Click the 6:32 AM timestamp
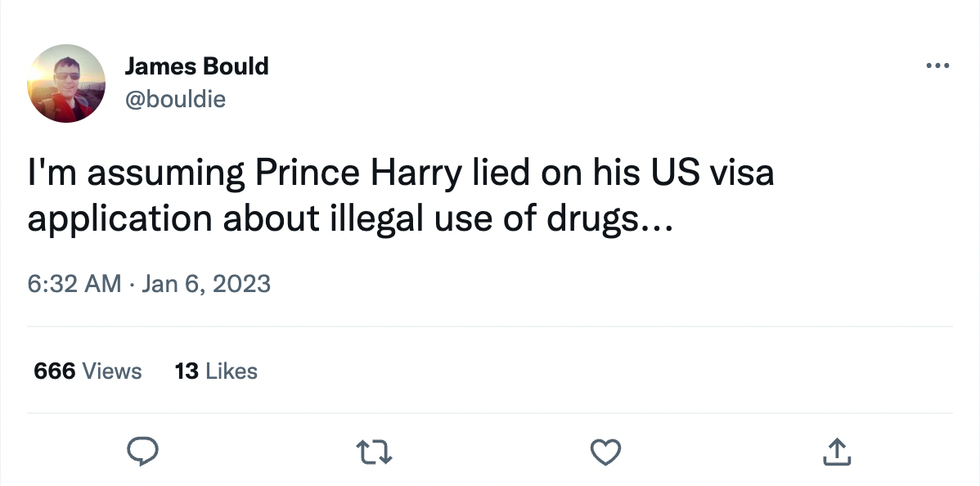 tap(75, 283)
